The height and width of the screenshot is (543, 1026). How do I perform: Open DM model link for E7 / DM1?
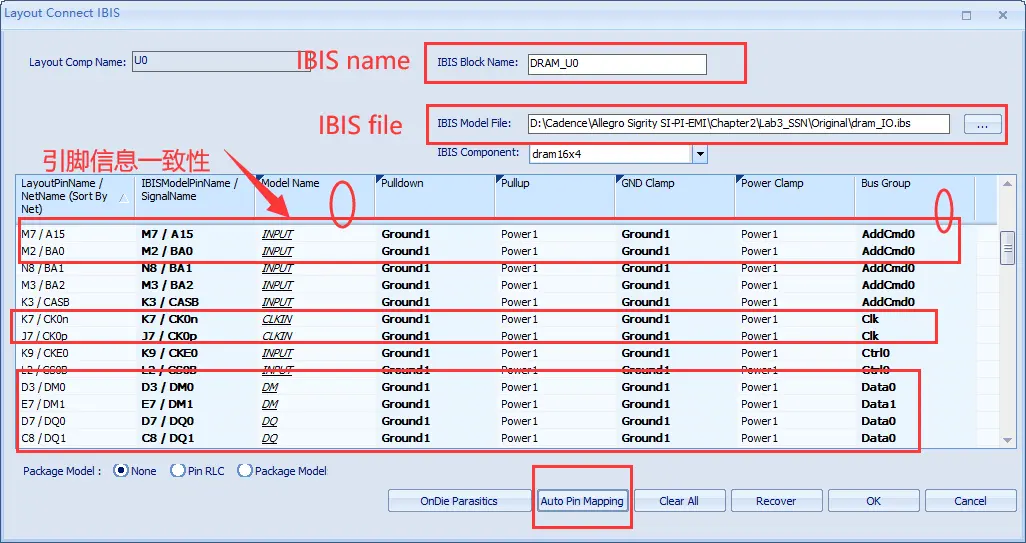pos(270,404)
